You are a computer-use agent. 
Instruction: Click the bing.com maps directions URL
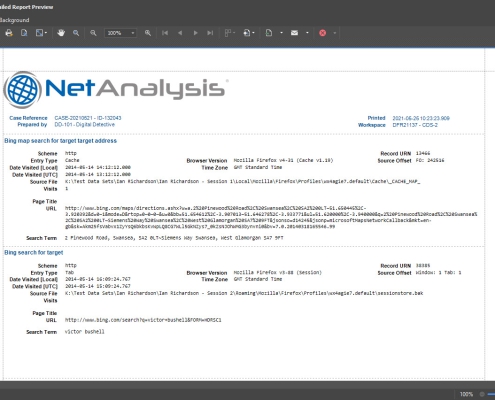pyautogui.click(x=271, y=217)
